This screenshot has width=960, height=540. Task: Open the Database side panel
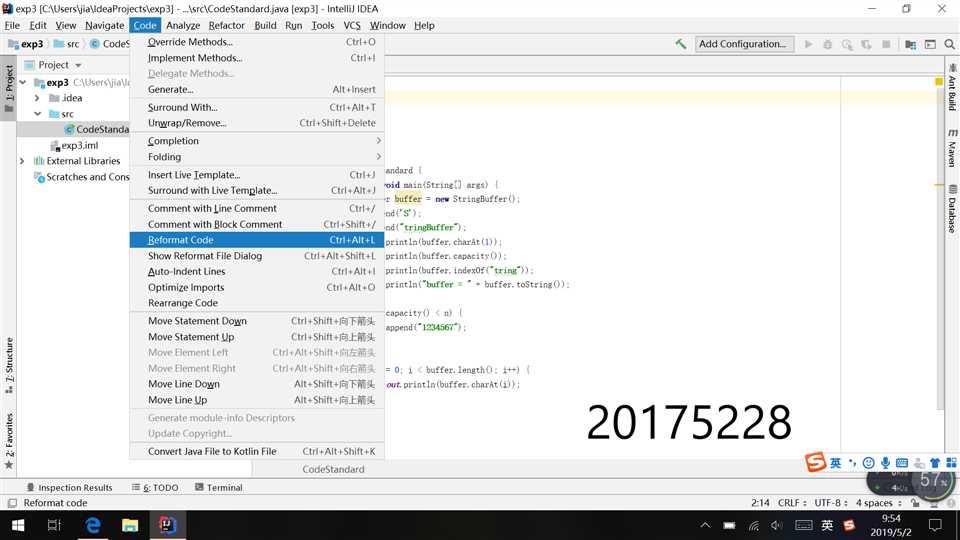point(952,208)
